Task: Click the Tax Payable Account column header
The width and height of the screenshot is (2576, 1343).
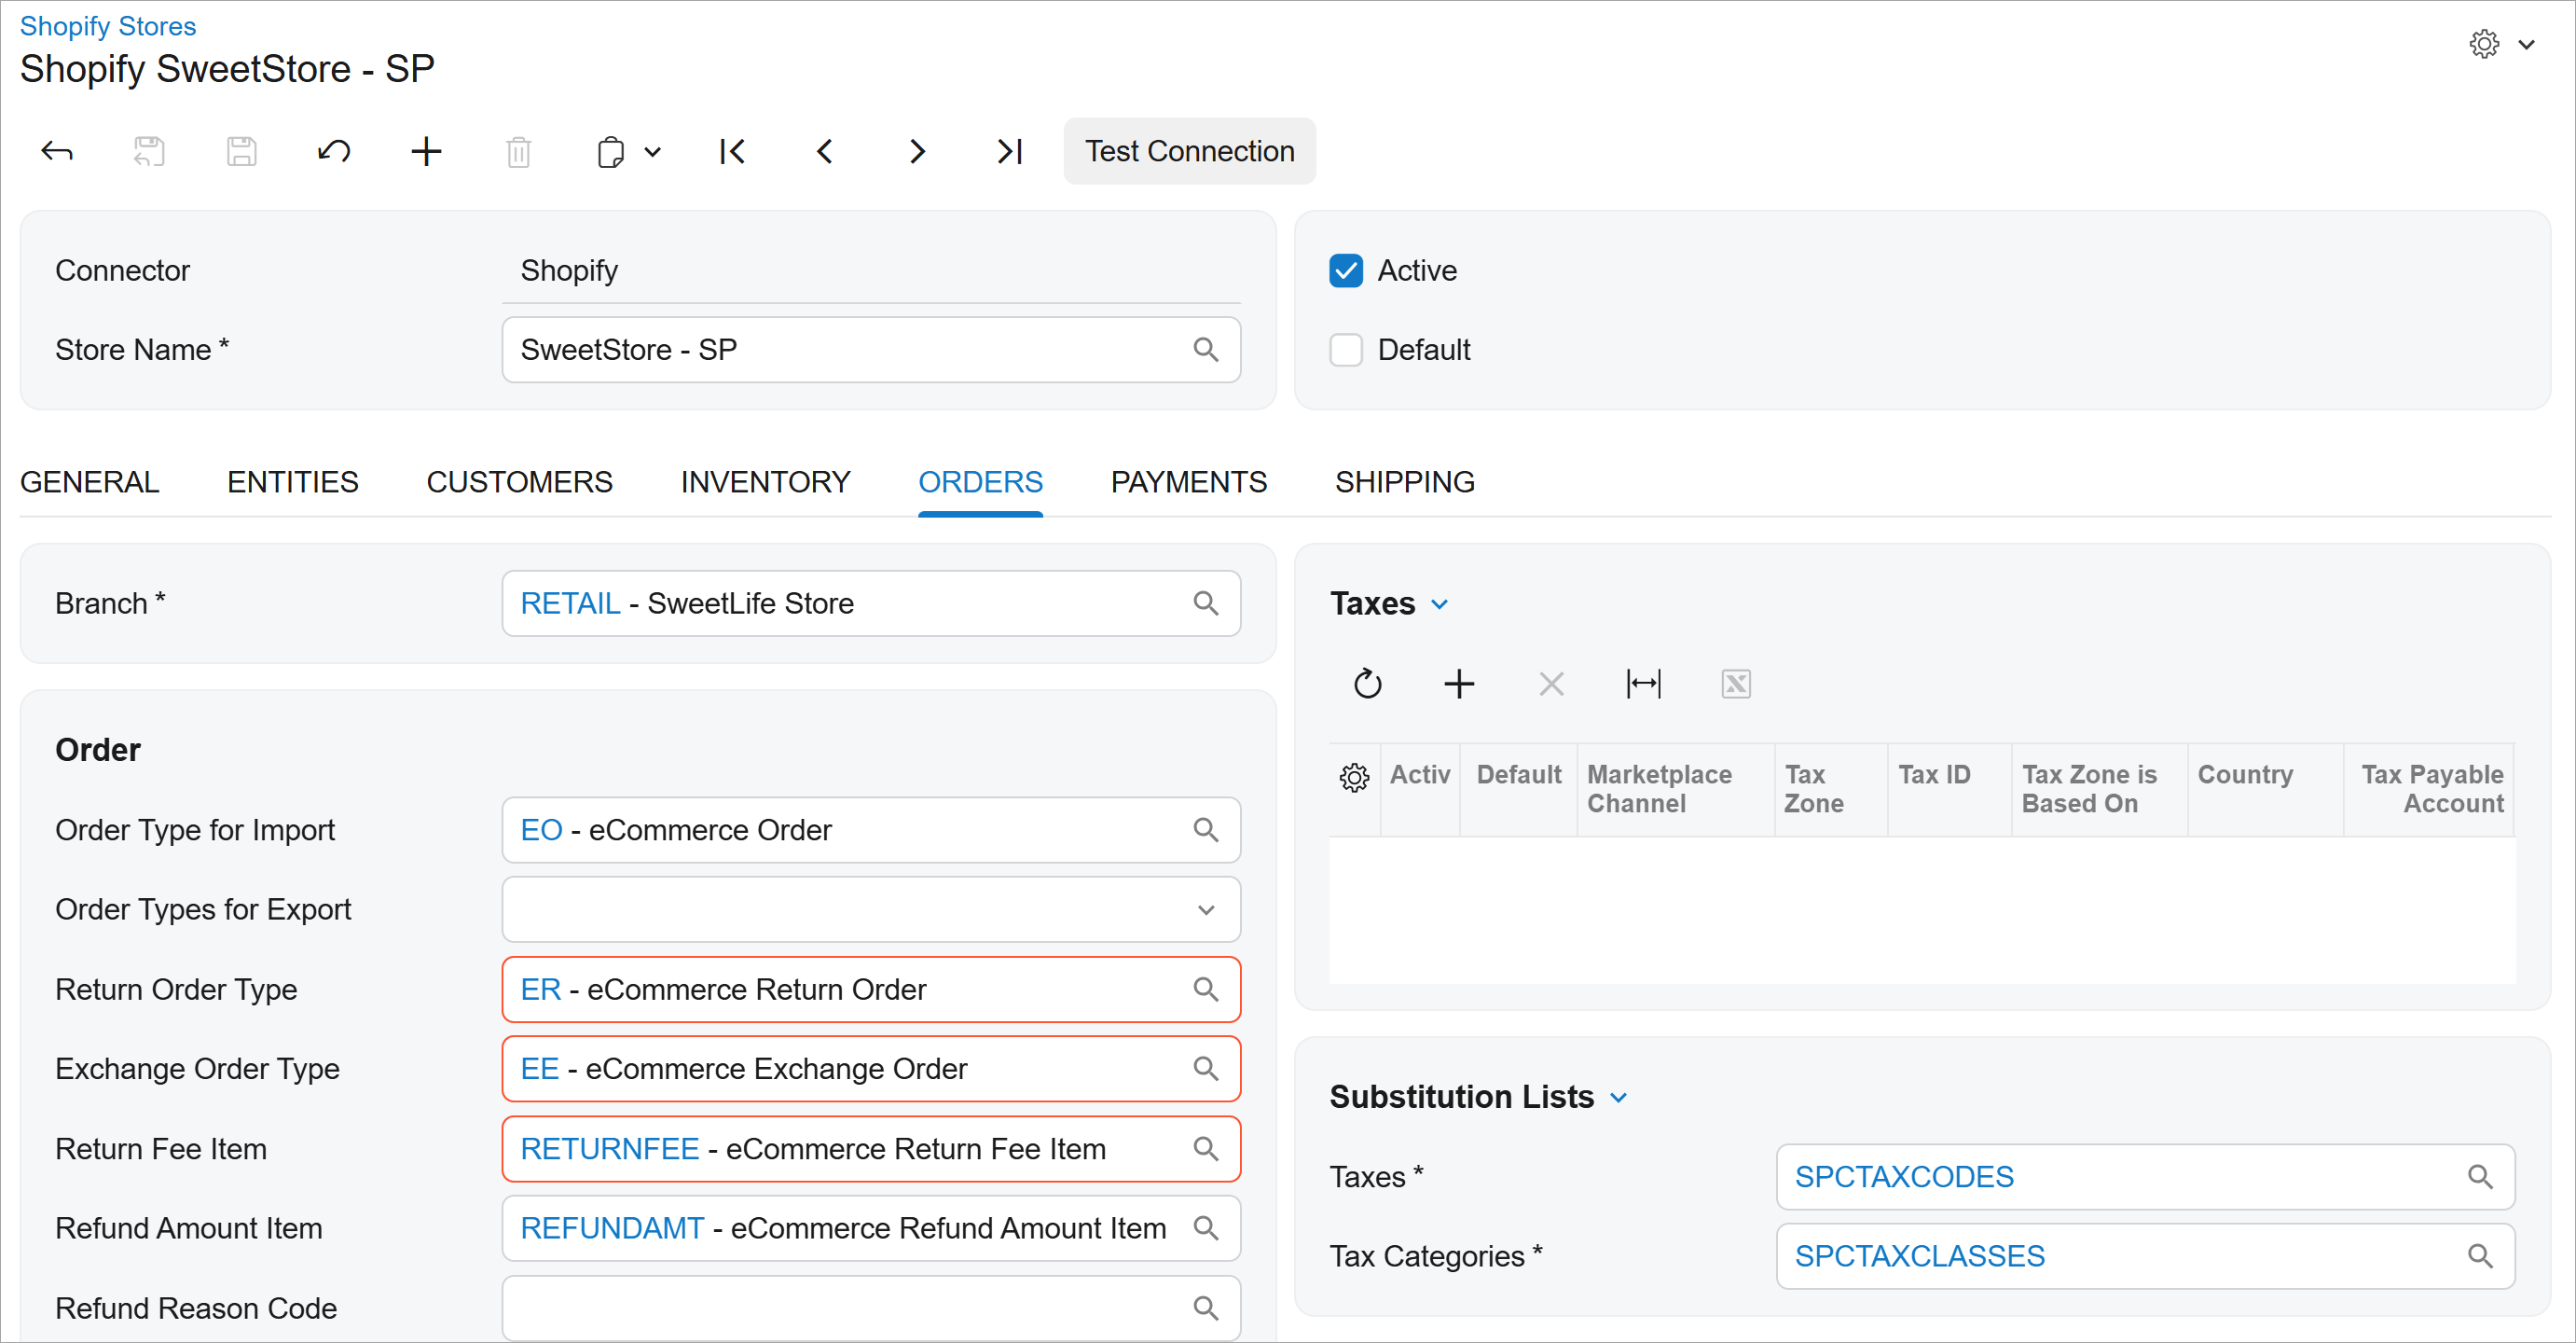Action: click(2428, 788)
